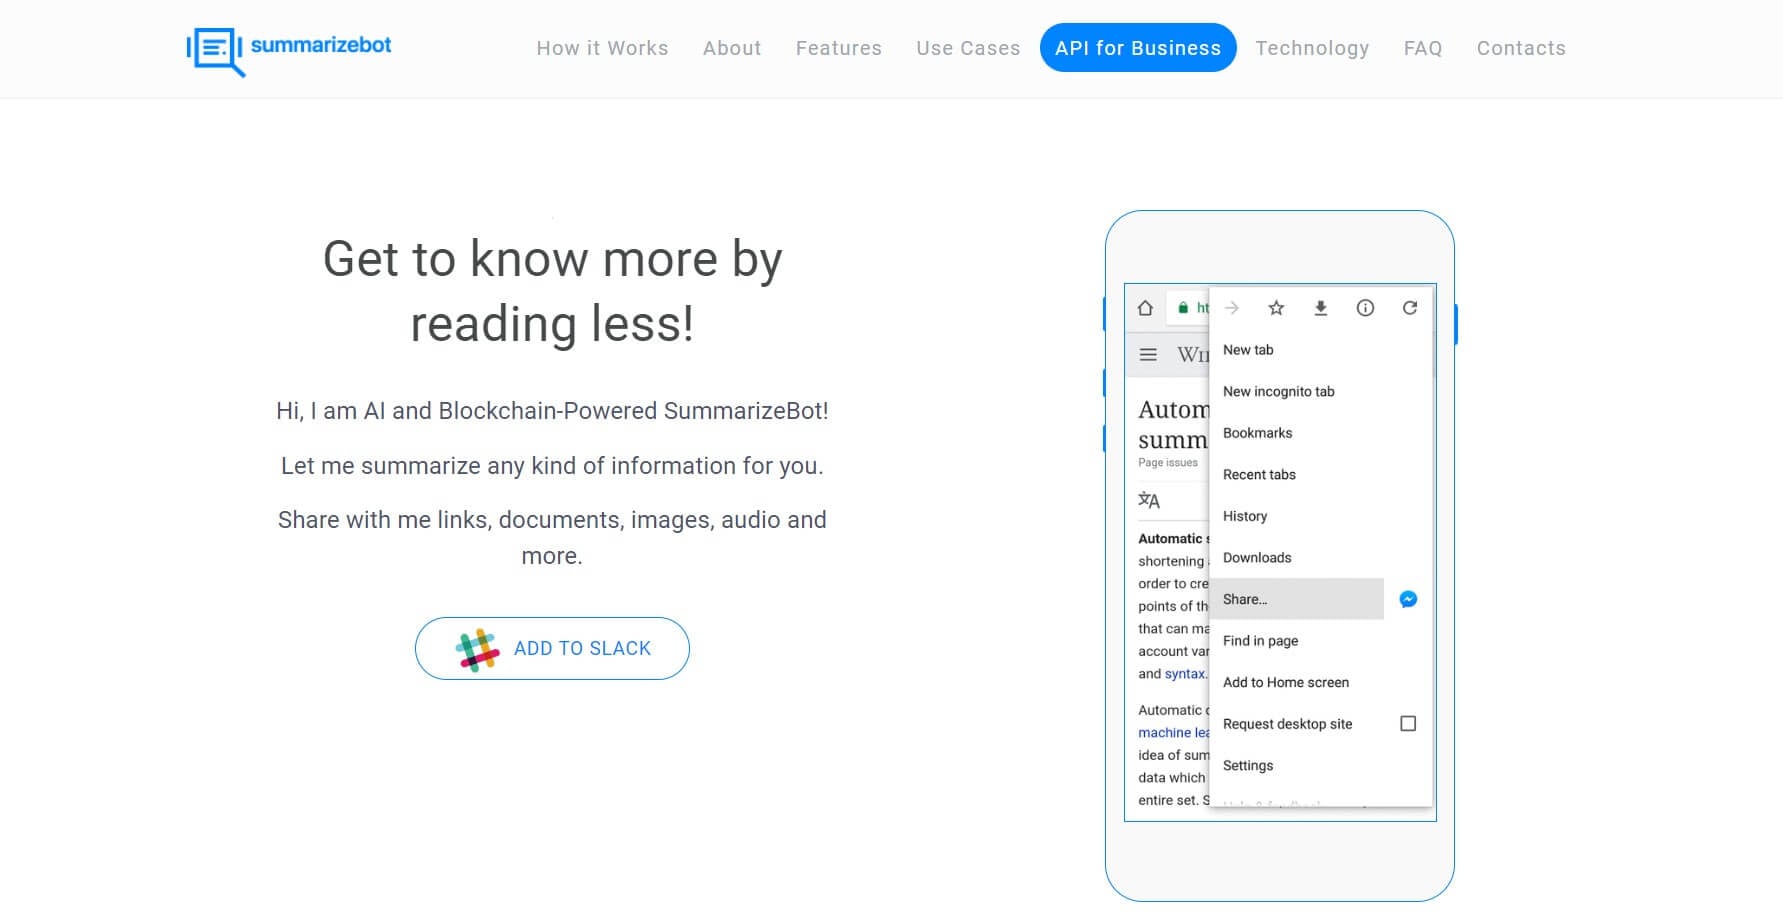Image resolution: width=1783 pixels, height=916 pixels.
Task: Open the hamburger menu on Wikipedia page
Action: click(x=1148, y=354)
